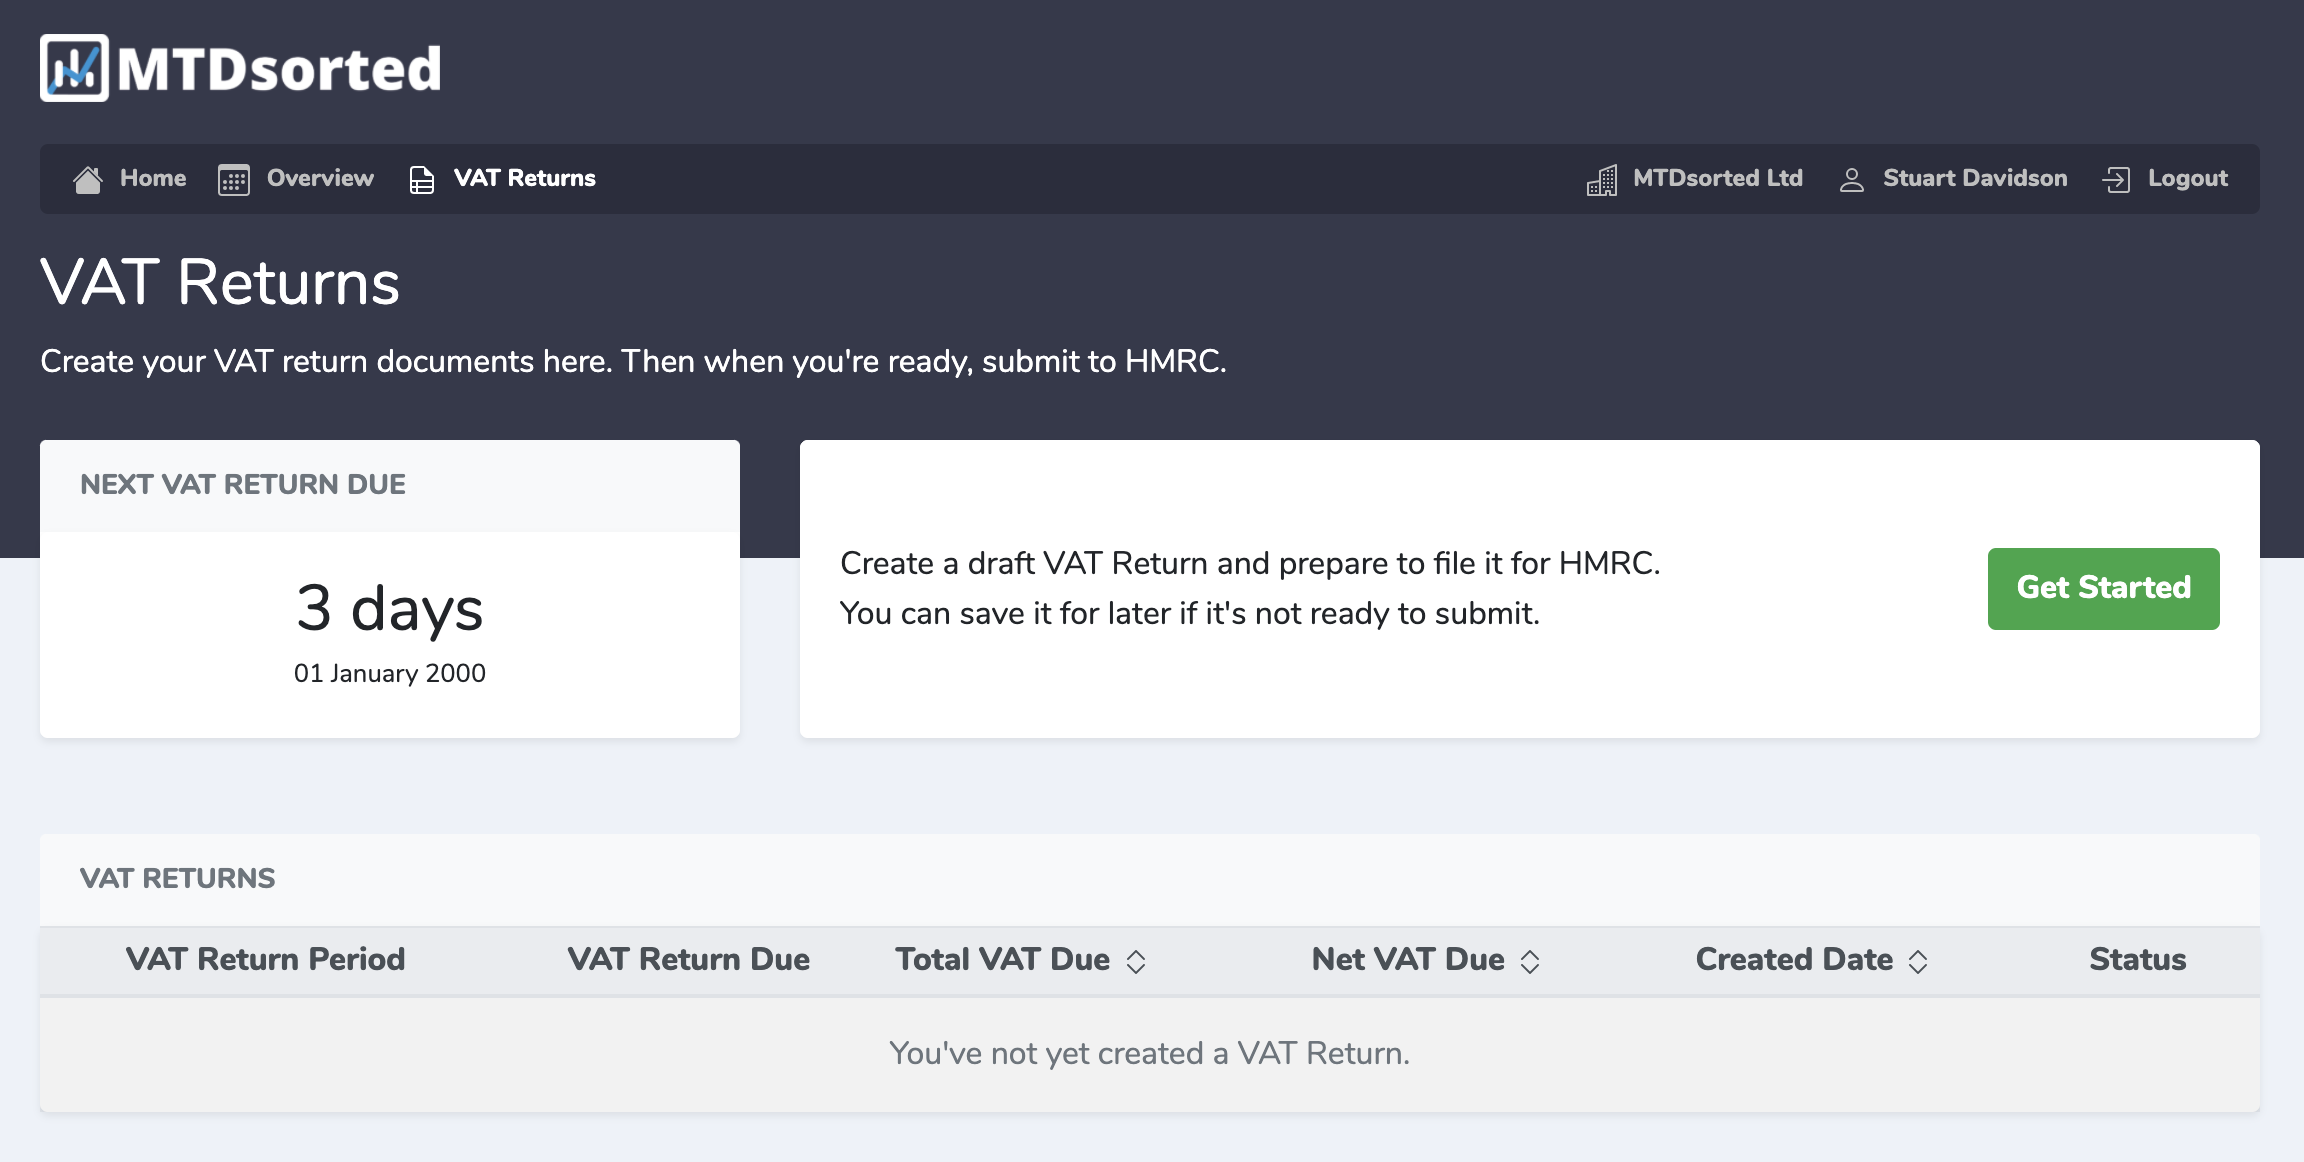Click the Logout link text
This screenshot has width=2304, height=1162.
coord(2188,178)
